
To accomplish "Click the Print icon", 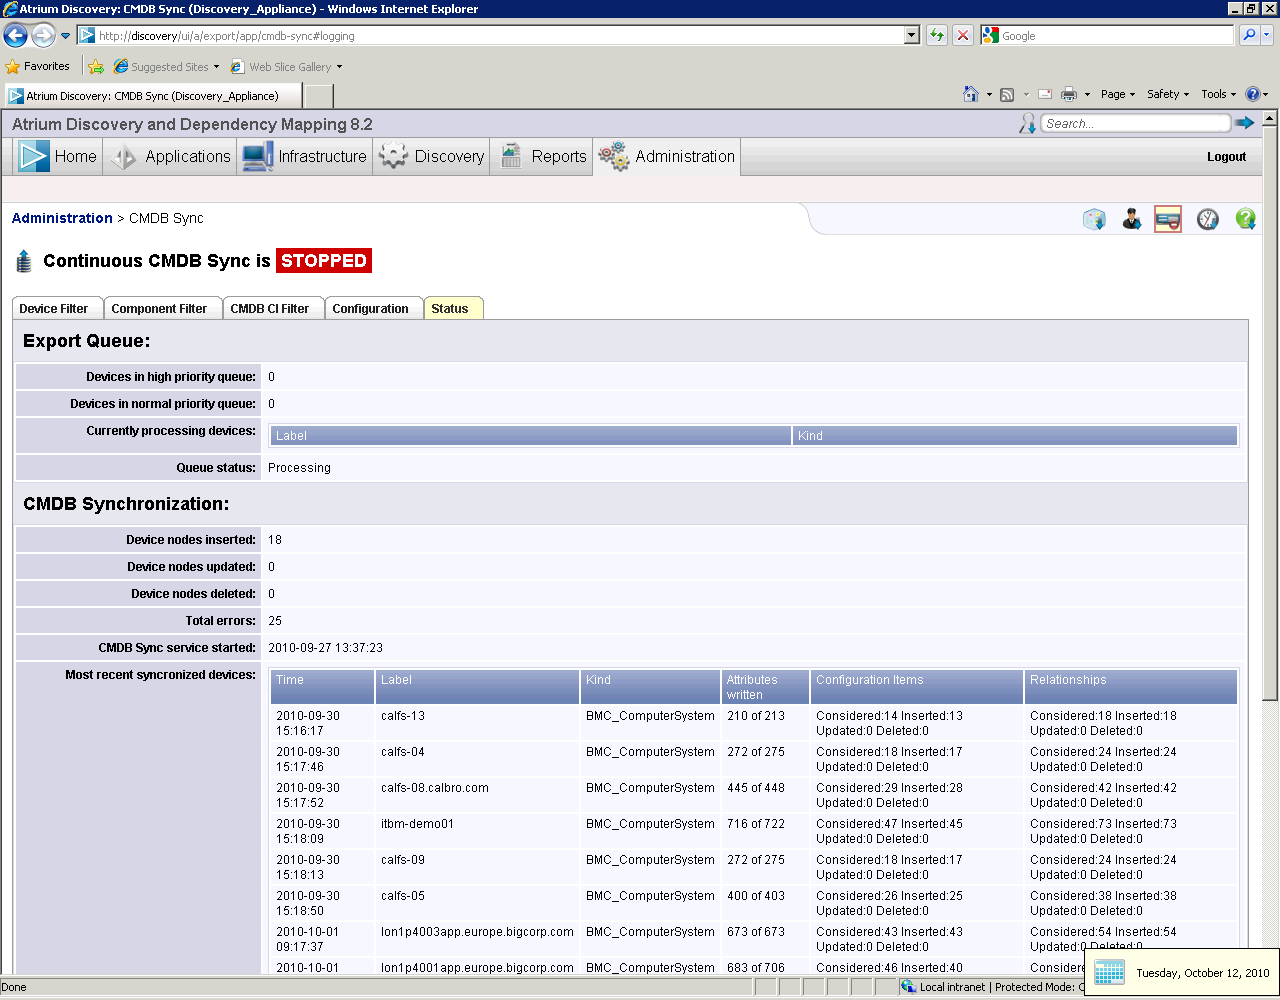I will pyautogui.click(x=1069, y=94).
